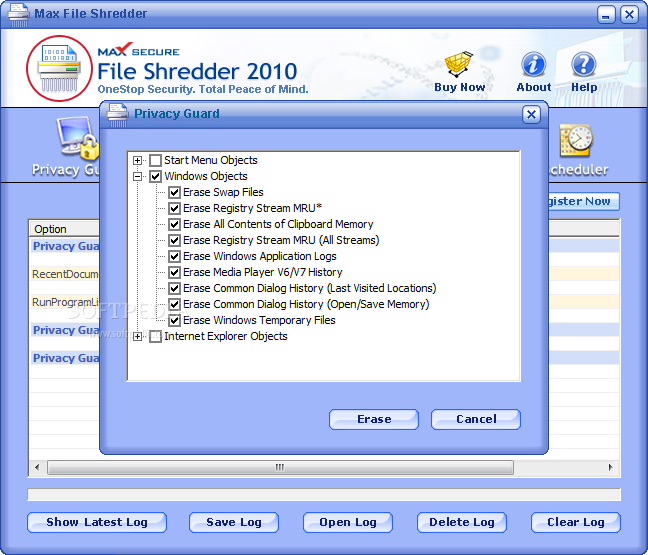
Task: Click the horizontal scrollbar thumb in log list
Action: [280, 467]
